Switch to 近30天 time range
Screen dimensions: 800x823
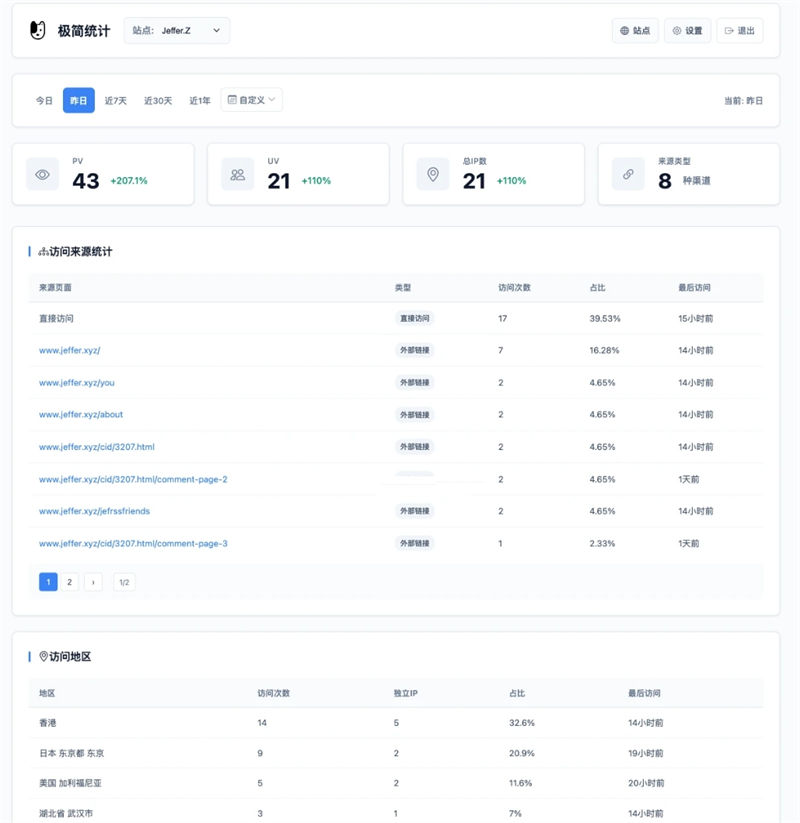coord(158,101)
